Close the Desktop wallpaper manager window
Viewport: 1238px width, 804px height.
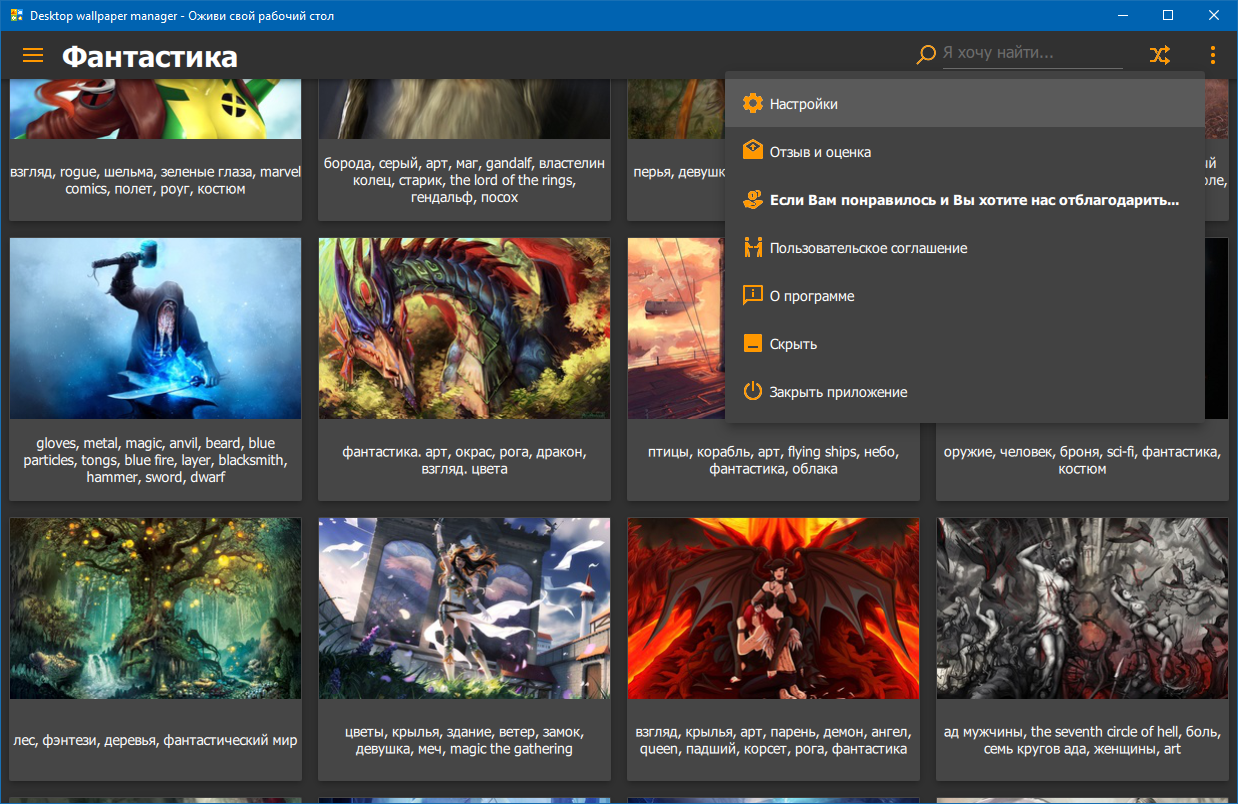1214,15
